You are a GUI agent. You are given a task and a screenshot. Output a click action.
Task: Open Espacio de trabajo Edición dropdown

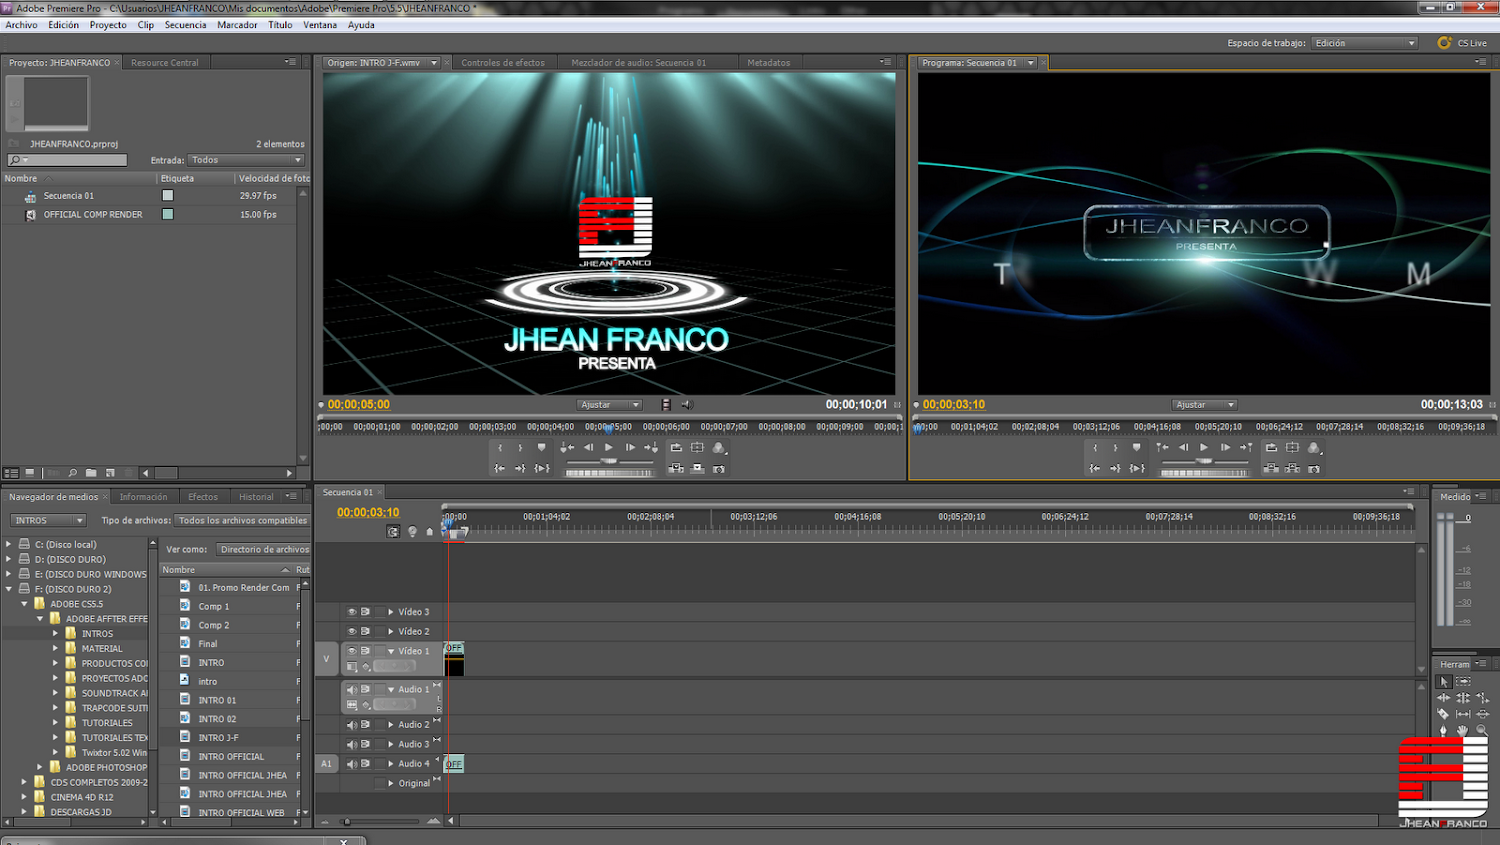pyautogui.click(x=1365, y=43)
